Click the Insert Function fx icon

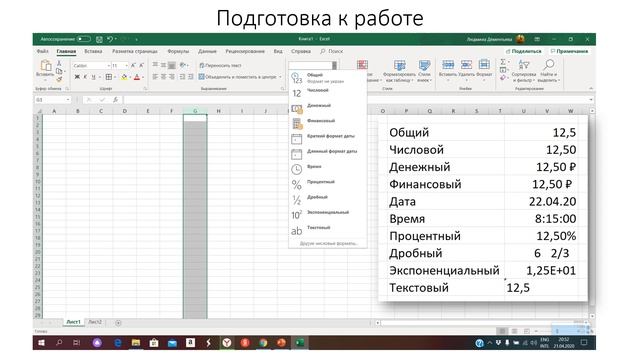point(116,100)
